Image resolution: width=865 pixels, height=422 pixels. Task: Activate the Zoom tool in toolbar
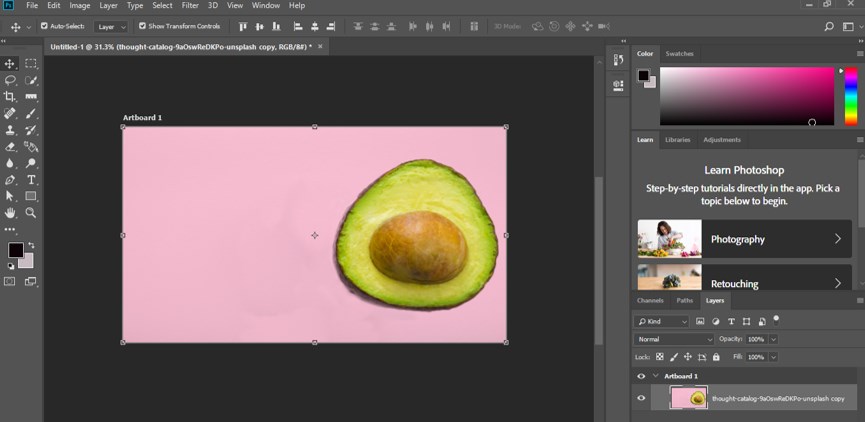pos(31,213)
